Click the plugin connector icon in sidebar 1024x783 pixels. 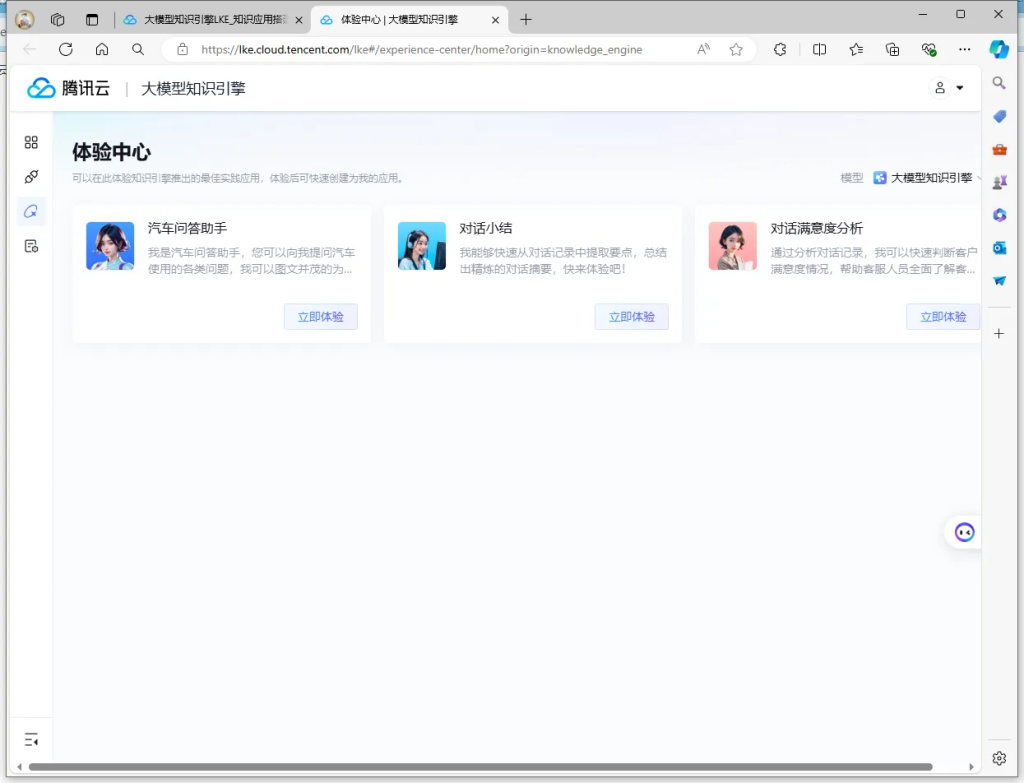[x=31, y=177]
